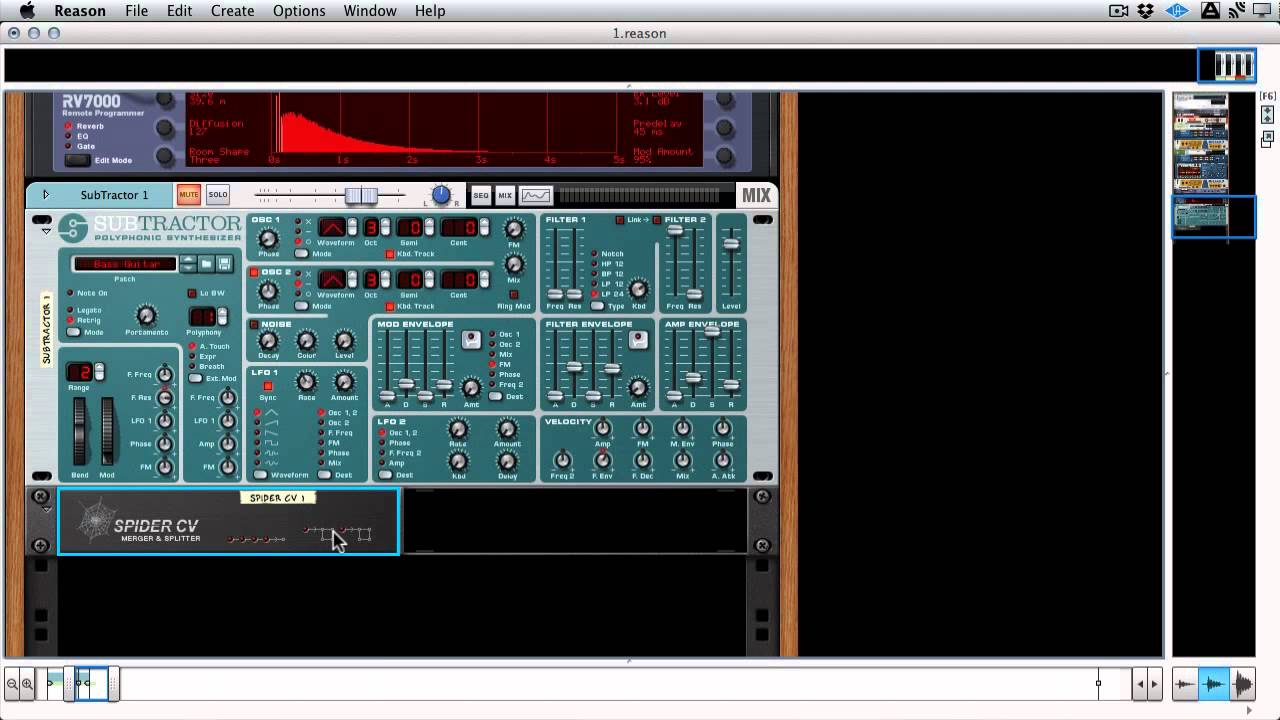Screen dimensions: 1280x720
Task: Click the Airfoil-style A icon in menu bar
Action: click(1210, 11)
